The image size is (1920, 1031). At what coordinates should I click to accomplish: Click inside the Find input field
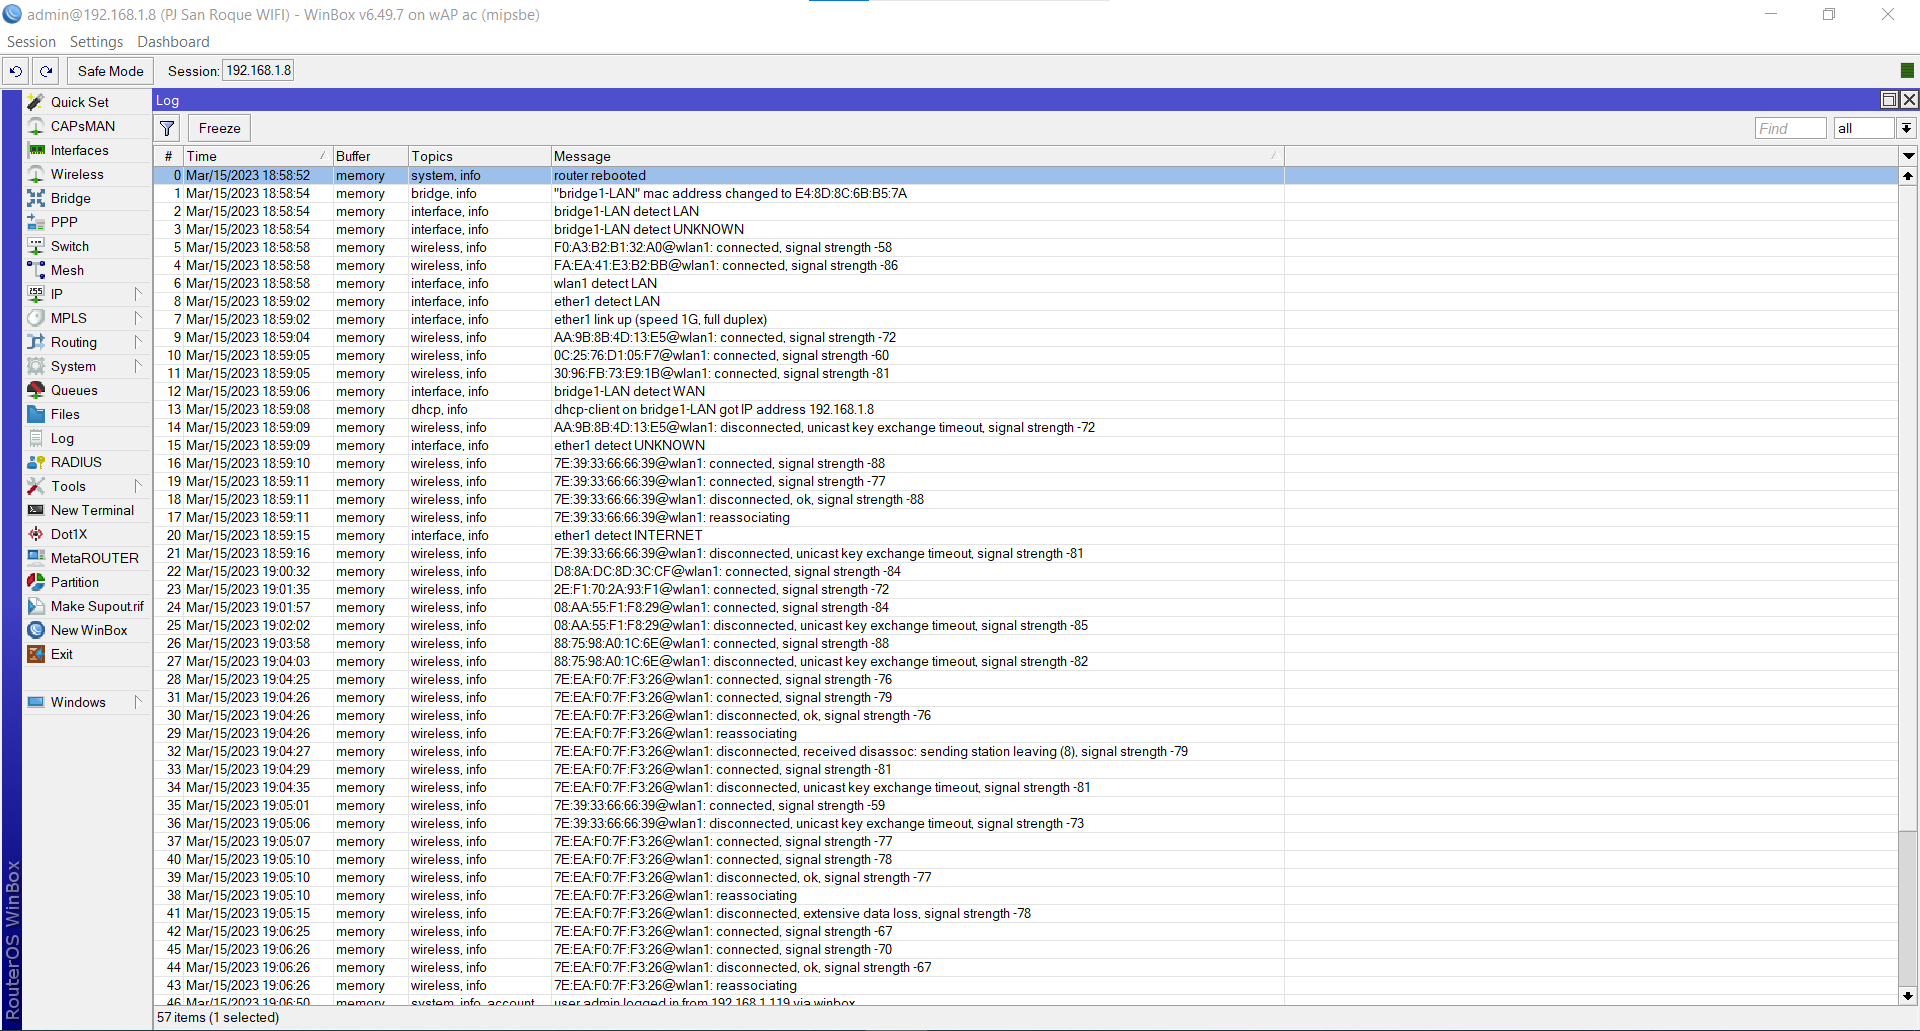(x=1790, y=128)
